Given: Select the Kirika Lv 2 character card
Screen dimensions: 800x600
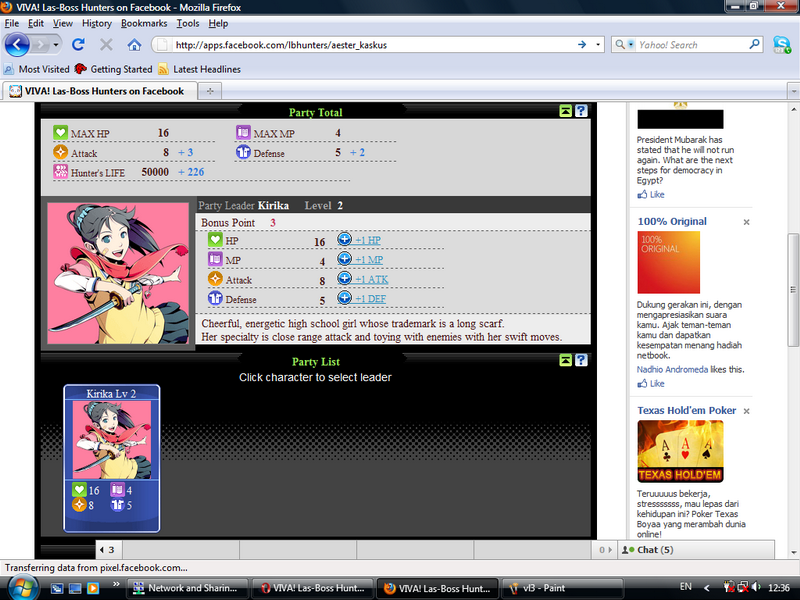Looking at the screenshot, I should pos(112,458).
